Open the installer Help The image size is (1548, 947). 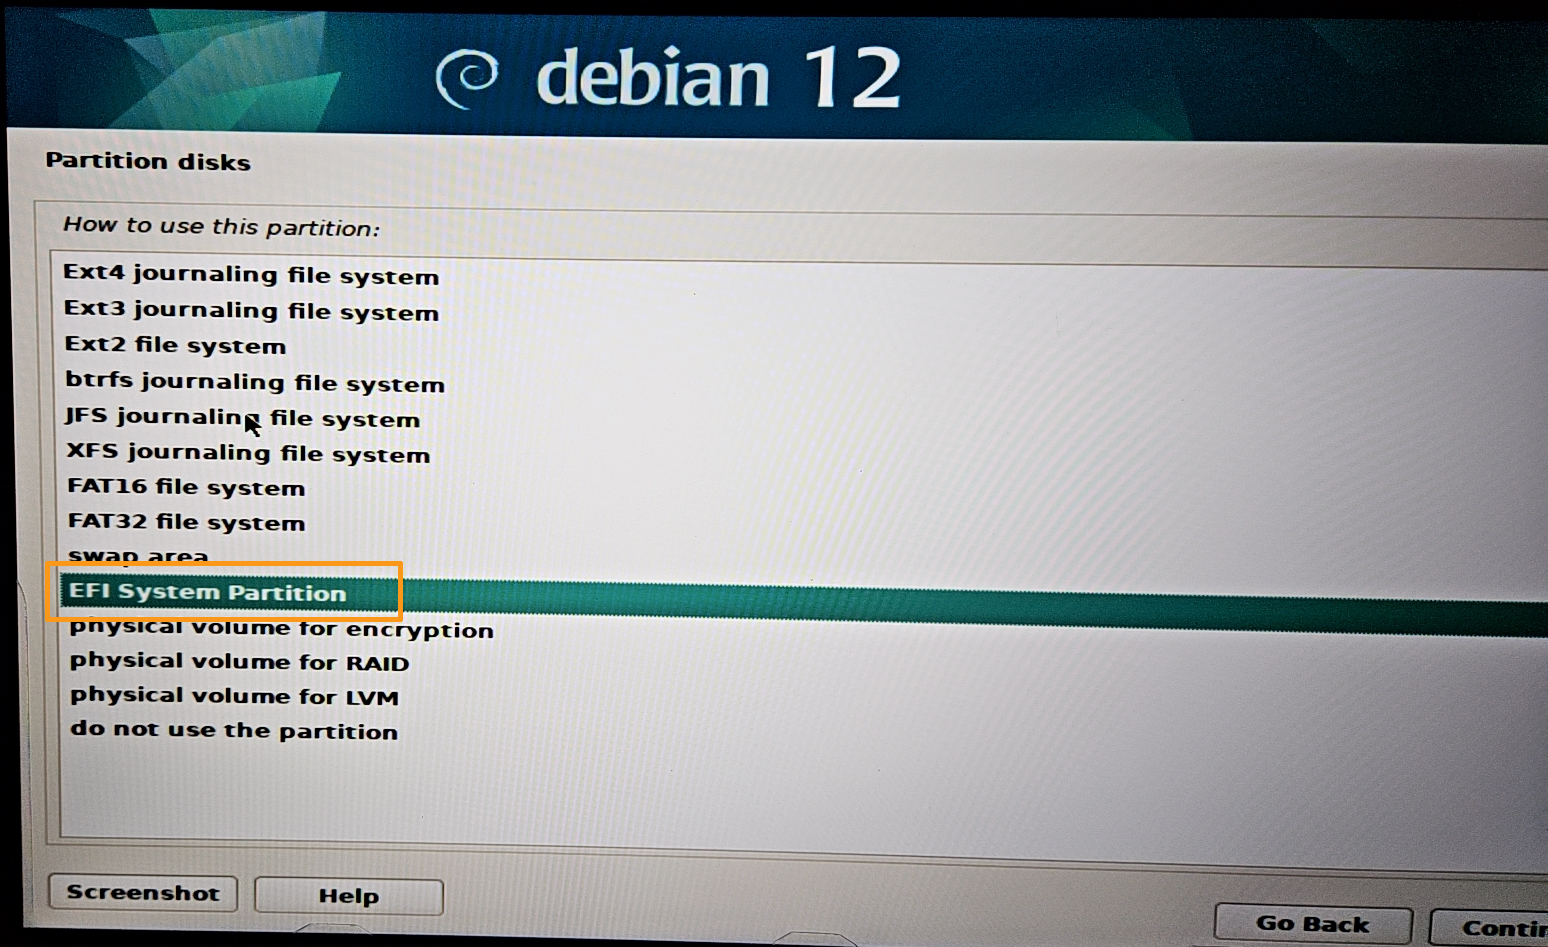(x=349, y=896)
